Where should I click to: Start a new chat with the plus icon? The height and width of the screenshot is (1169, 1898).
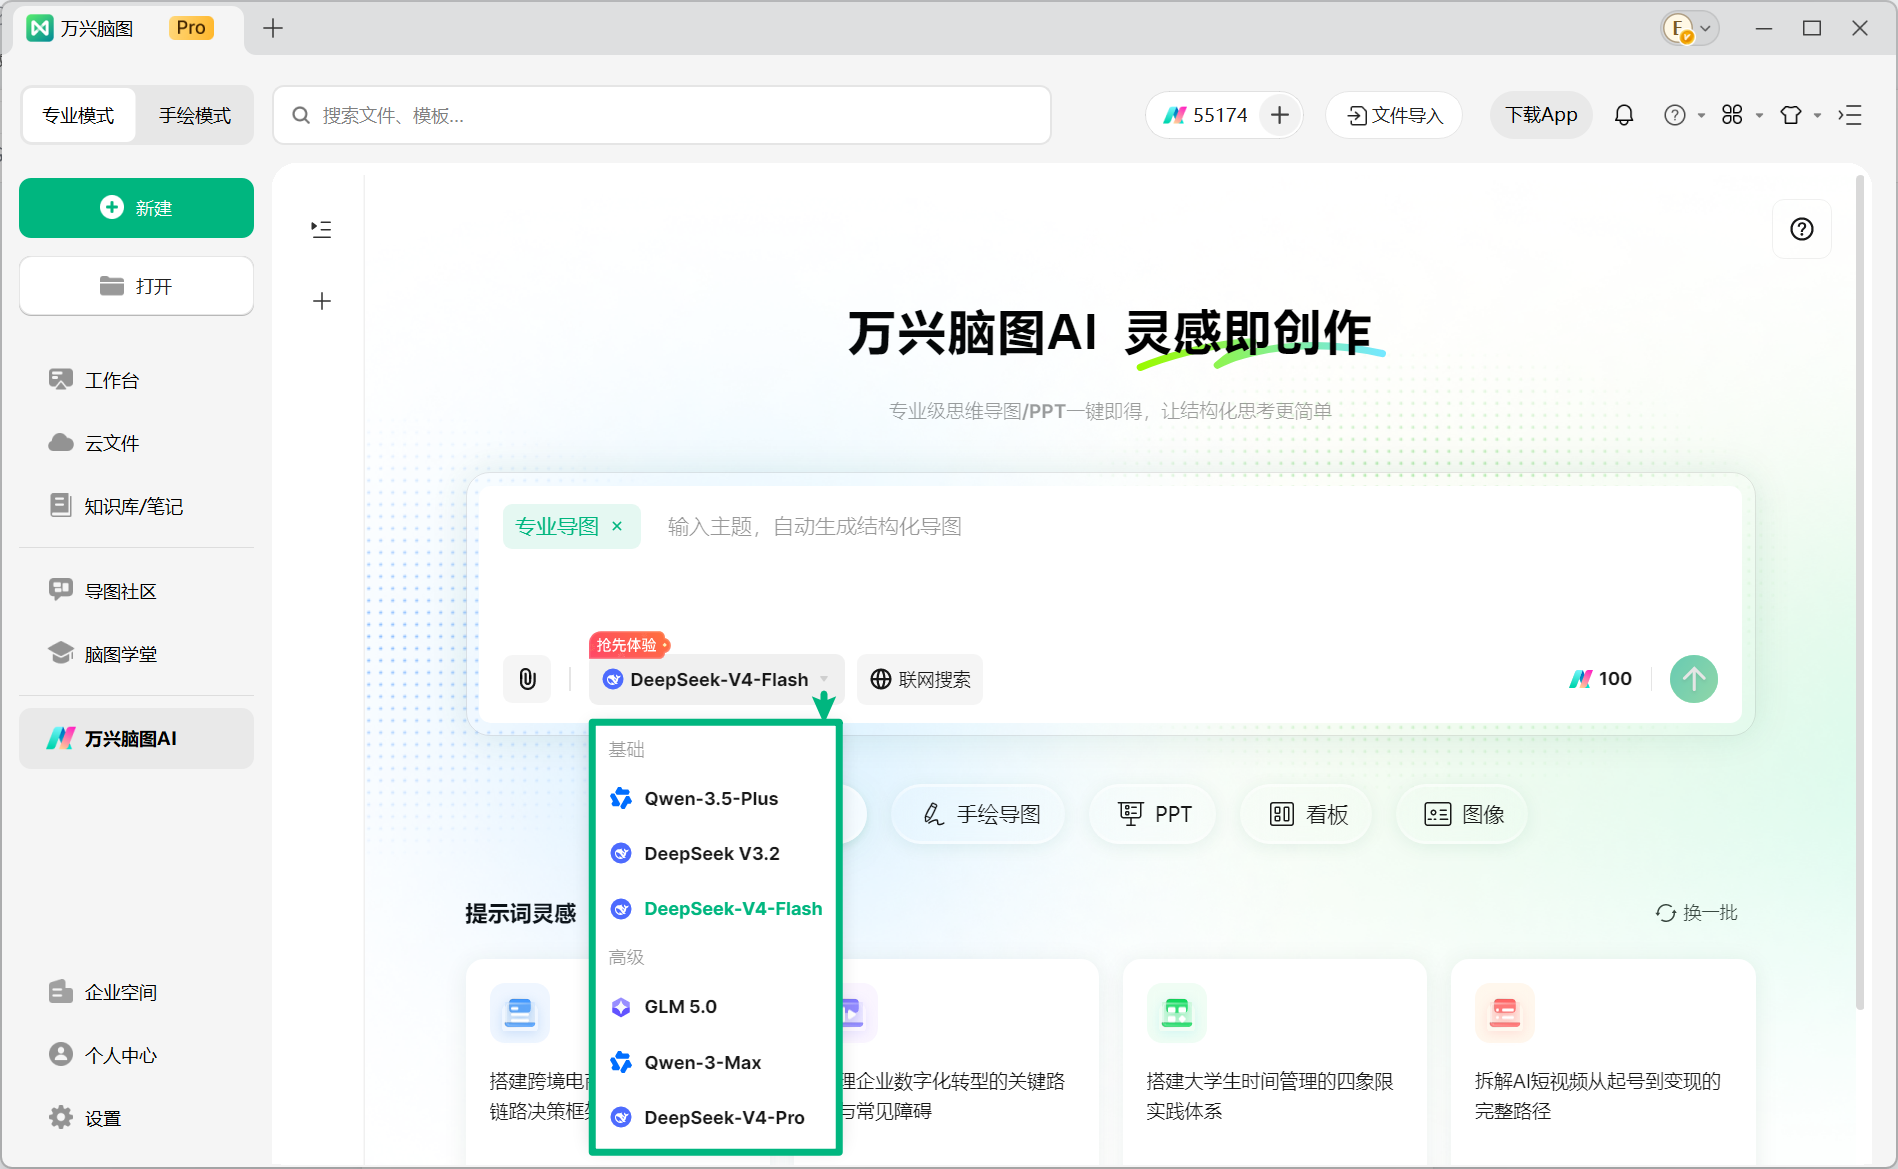[x=322, y=301]
